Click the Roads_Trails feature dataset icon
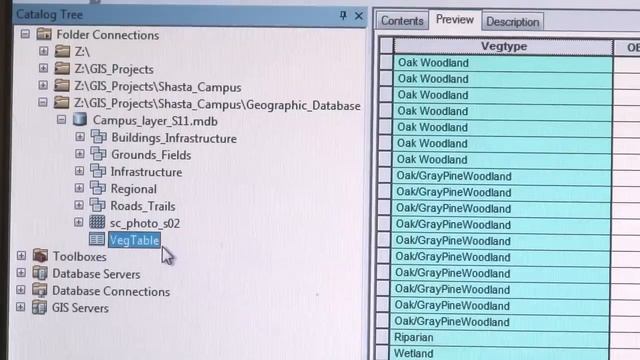The height and width of the screenshot is (360, 640). pos(98,205)
